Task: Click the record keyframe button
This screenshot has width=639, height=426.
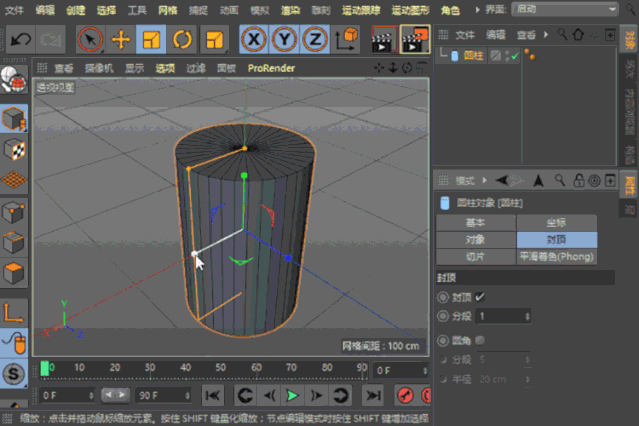Action: pyautogui.click(x=405, y=395)
